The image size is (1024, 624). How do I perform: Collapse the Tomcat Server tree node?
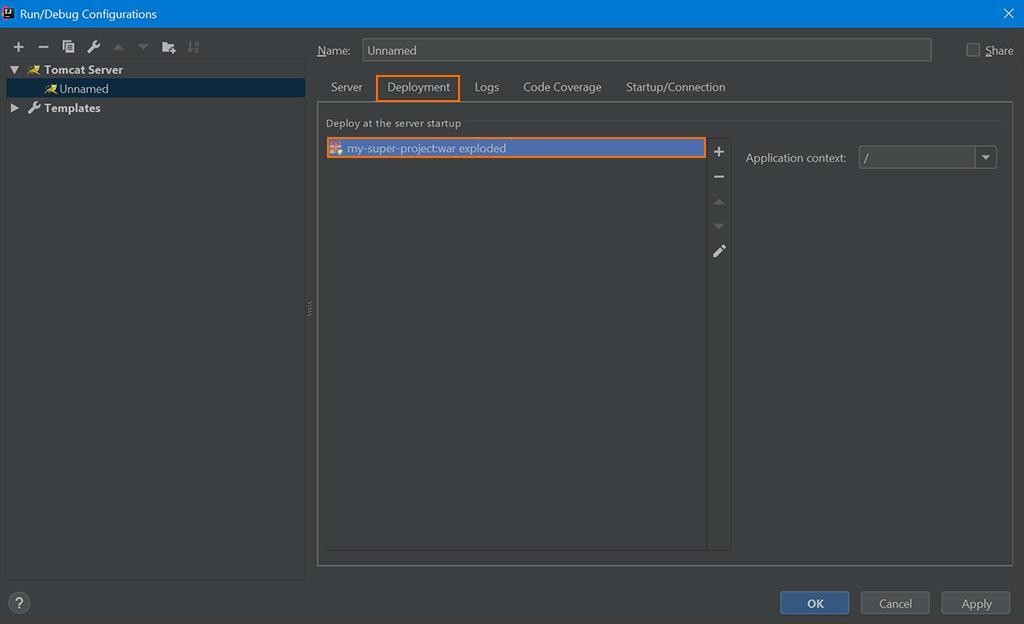pos(14,69)
